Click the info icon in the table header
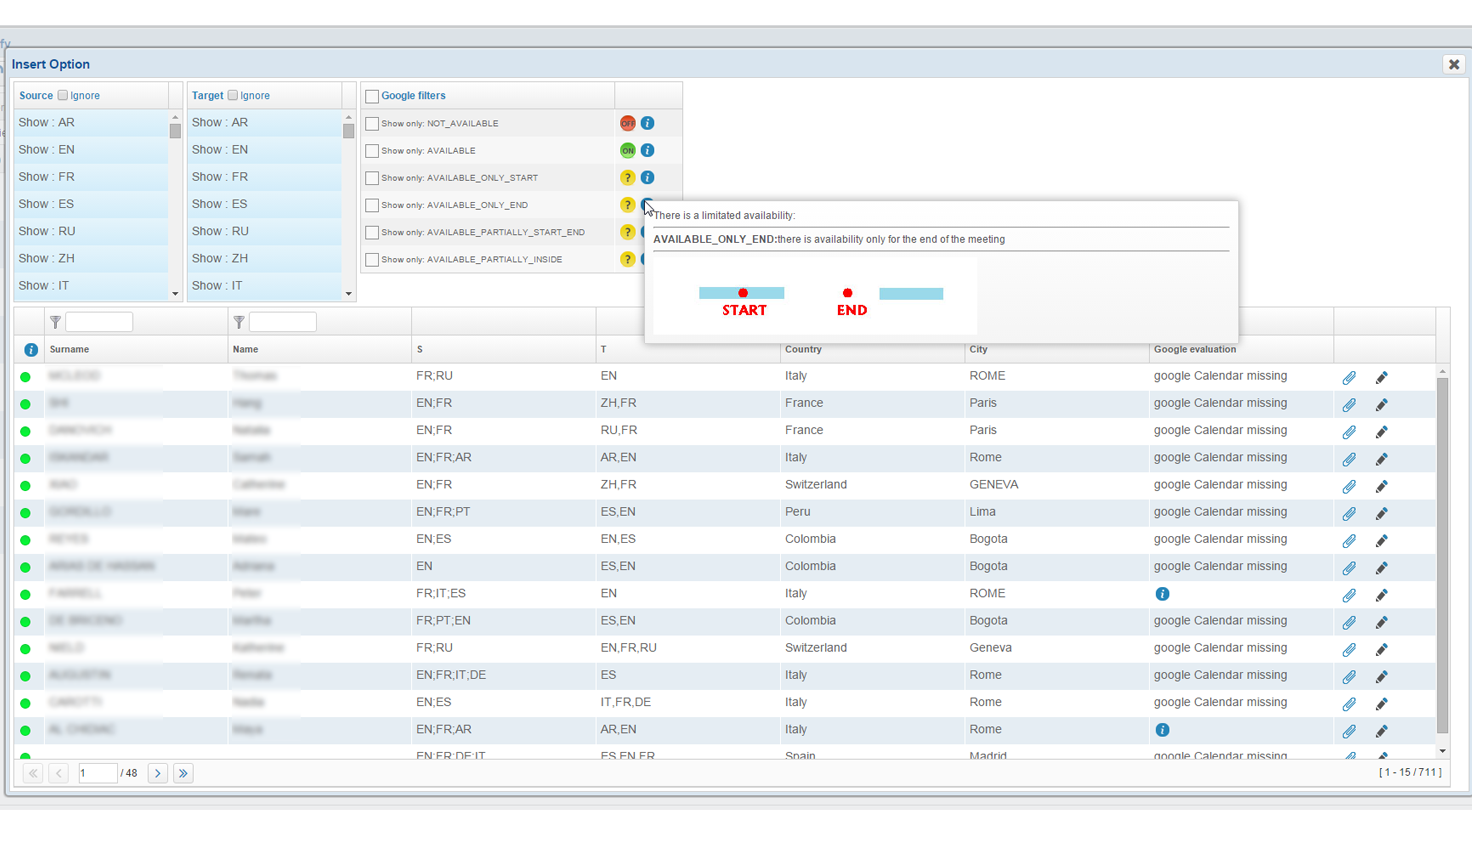The width and height of the screenshot is (1472, 847). (x=31, y=350)
